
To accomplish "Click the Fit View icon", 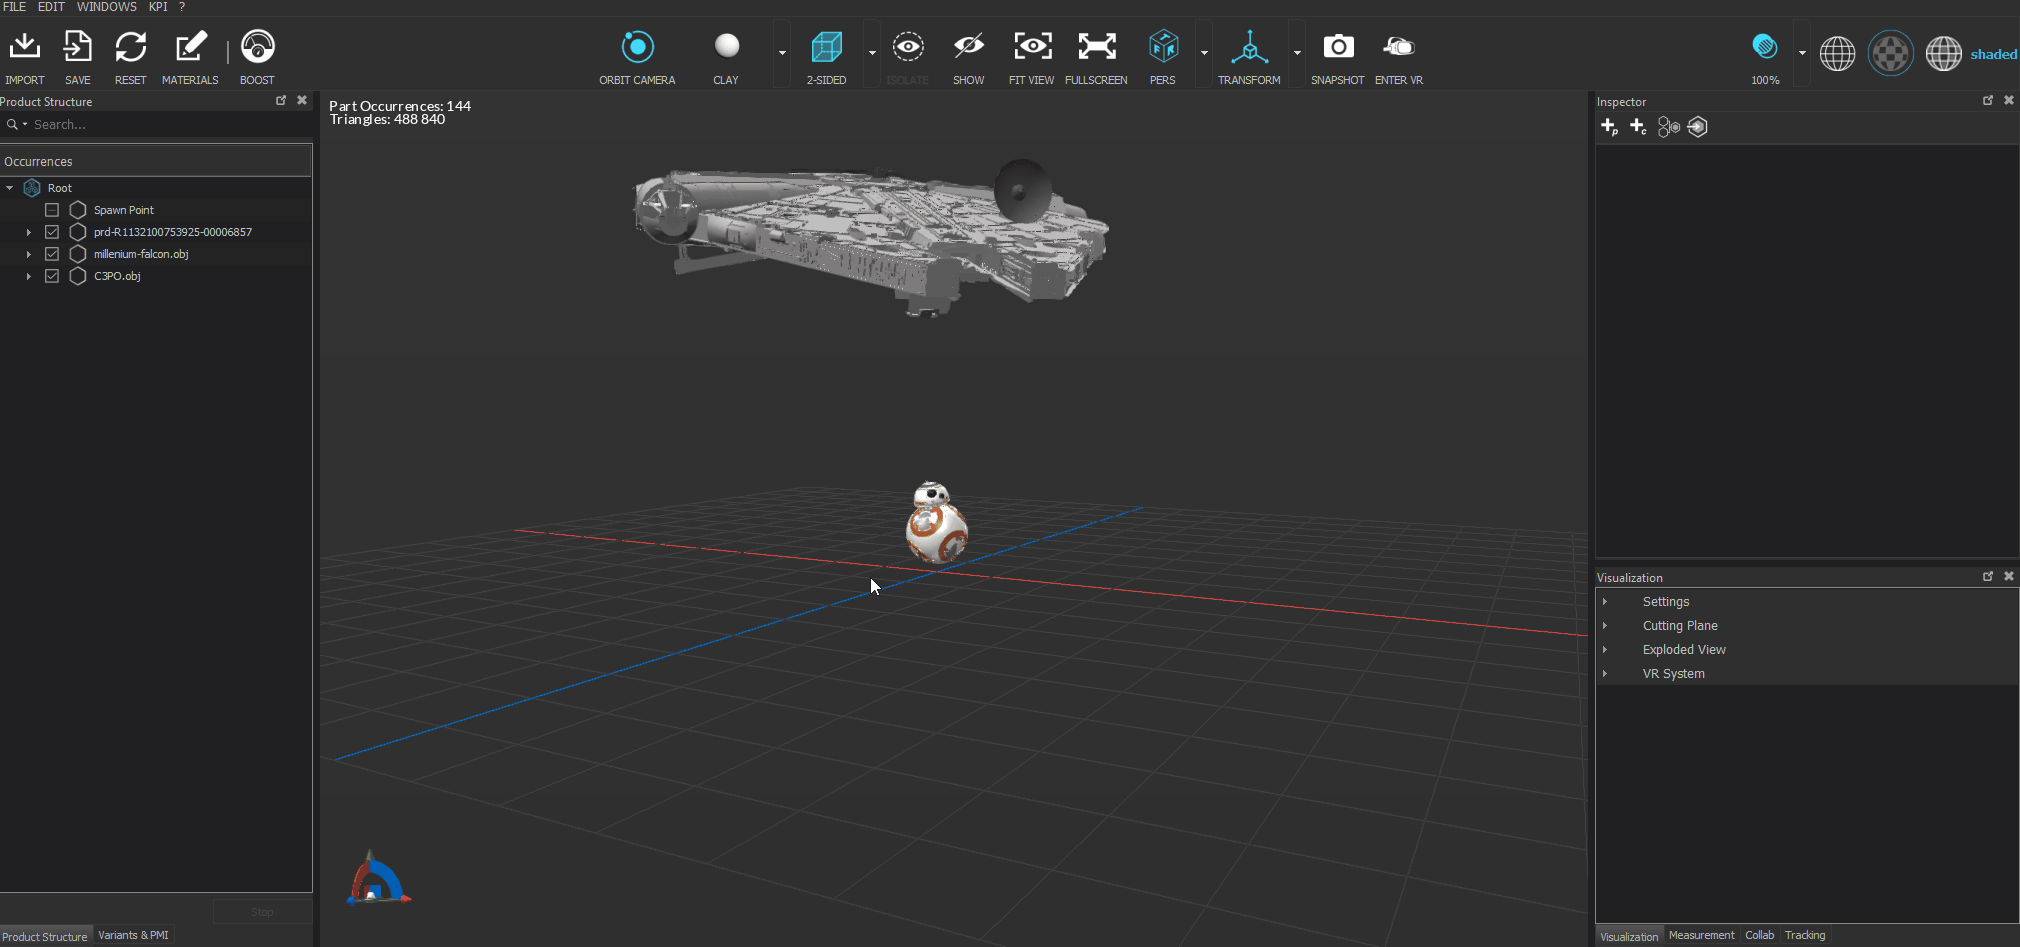I will click(1032, 46).
